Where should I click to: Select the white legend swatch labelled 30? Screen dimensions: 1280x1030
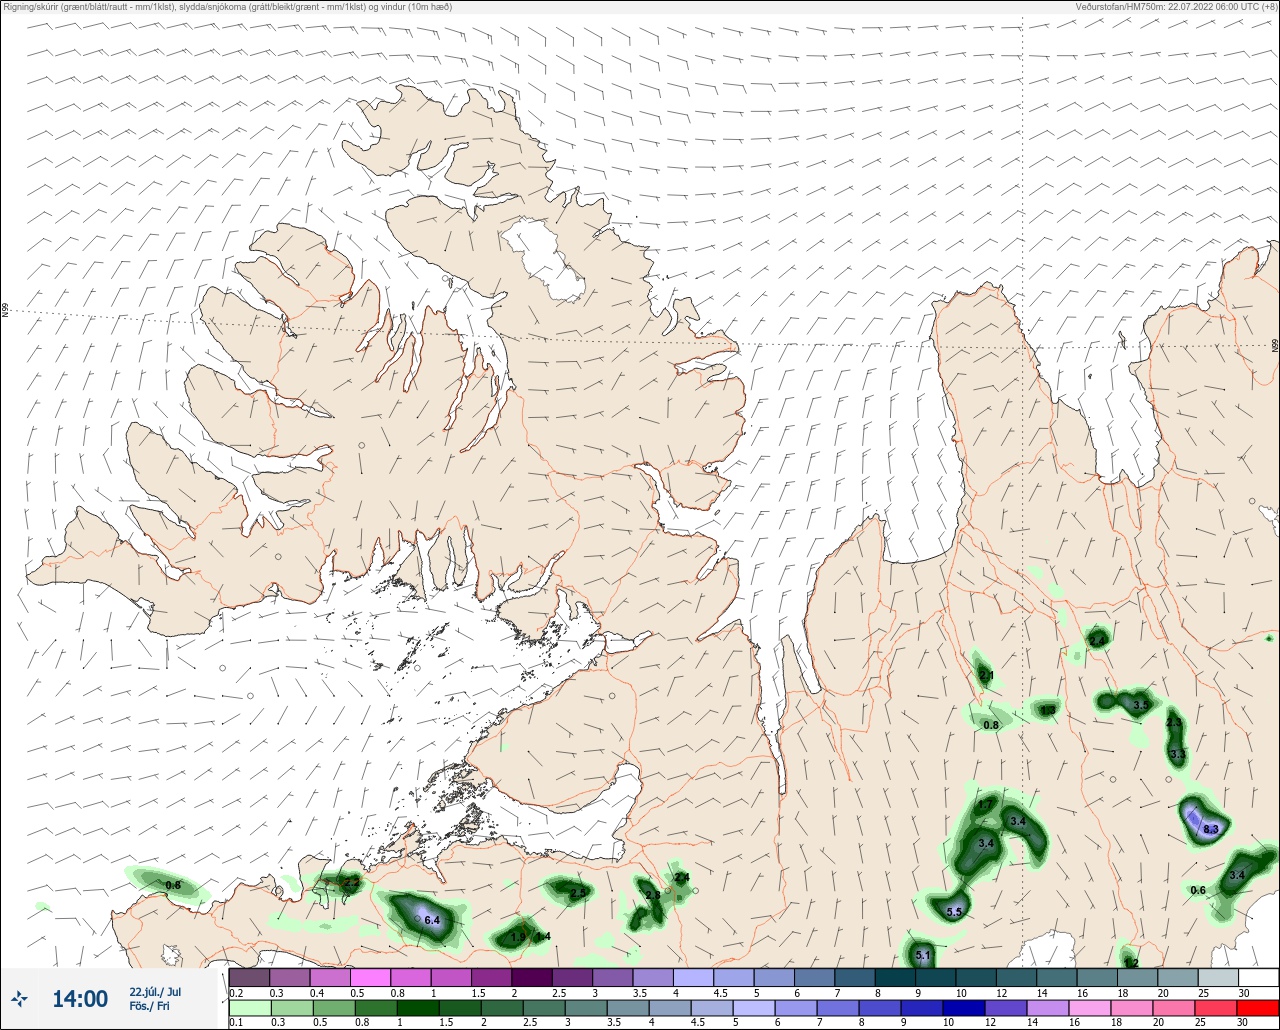[x=1258, y=977]
